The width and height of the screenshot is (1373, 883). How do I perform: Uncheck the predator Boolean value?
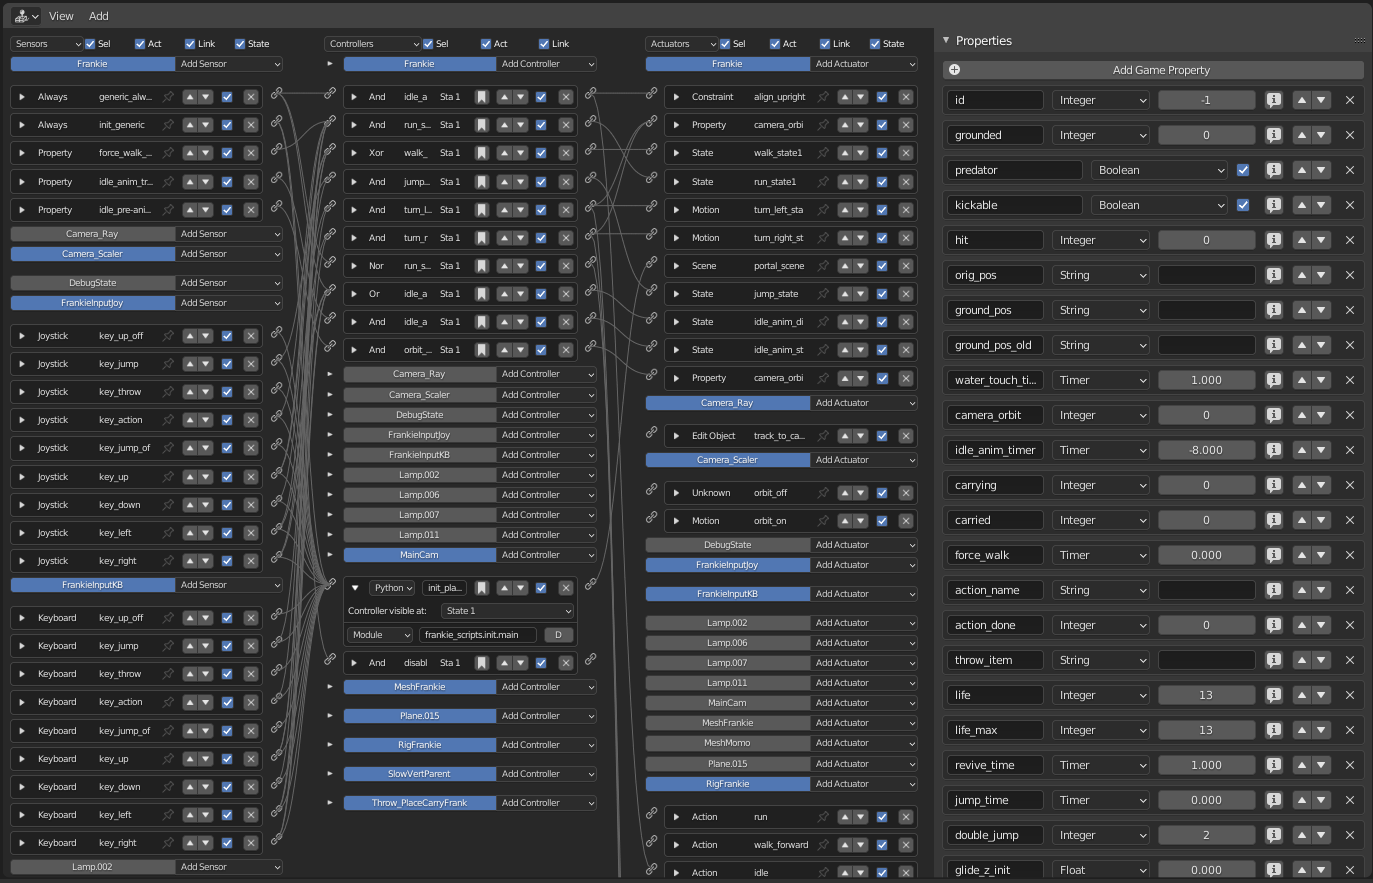coord(1243,170)
